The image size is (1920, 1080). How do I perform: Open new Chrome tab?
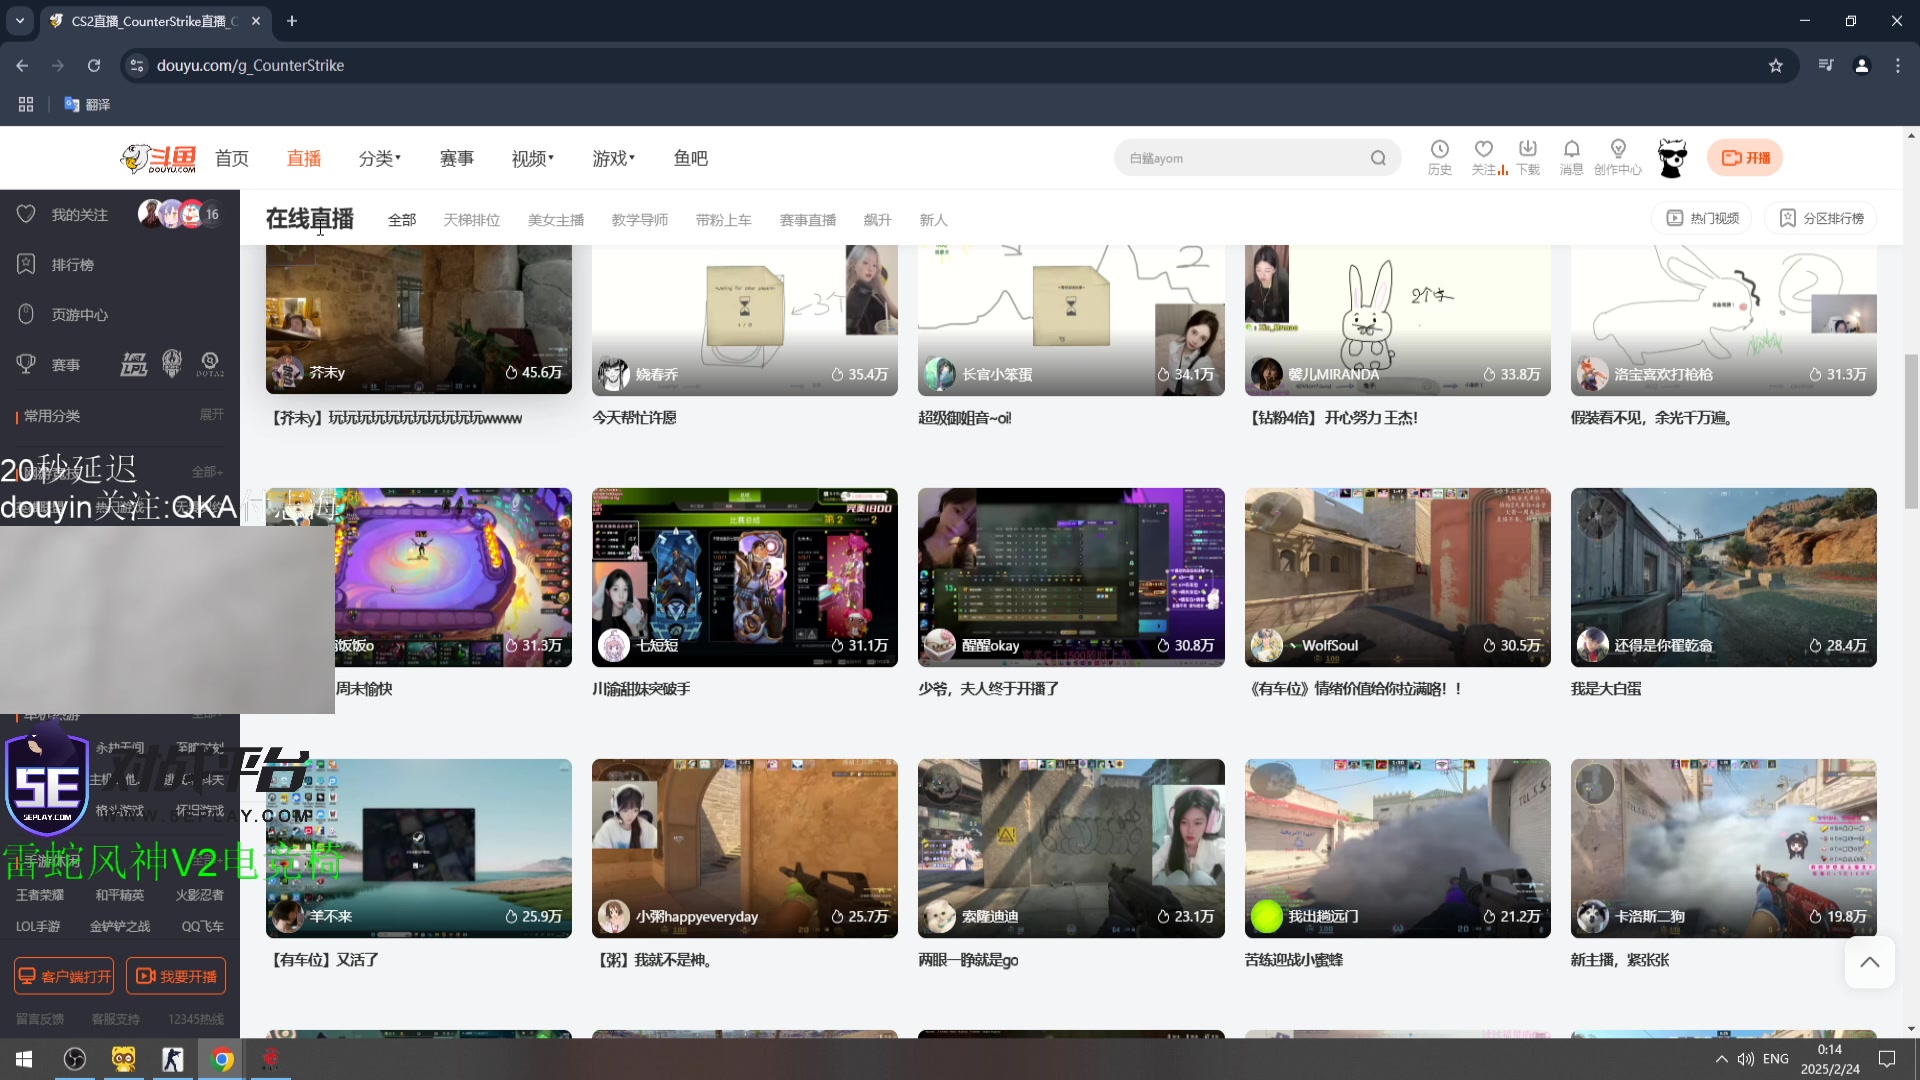[292, 20]
